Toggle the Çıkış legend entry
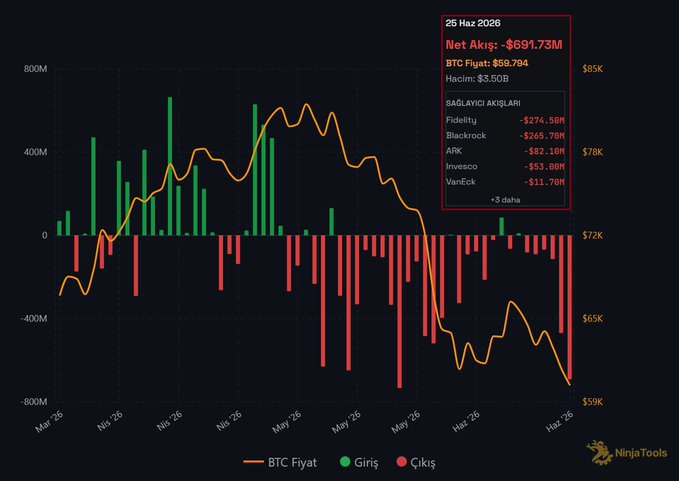The height and width of the screenshot is (481, 679). (416, 462)
